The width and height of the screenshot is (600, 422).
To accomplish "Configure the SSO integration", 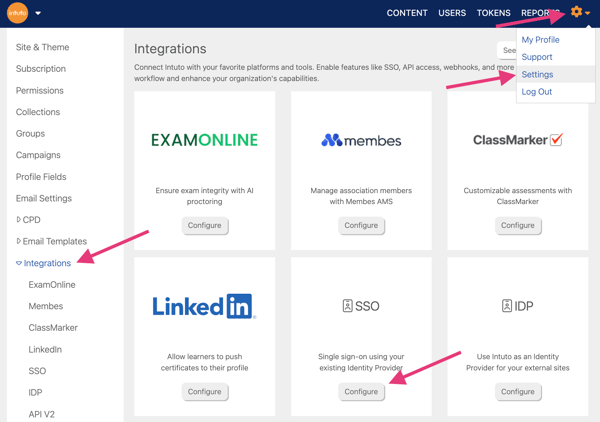I will [361, 392].
